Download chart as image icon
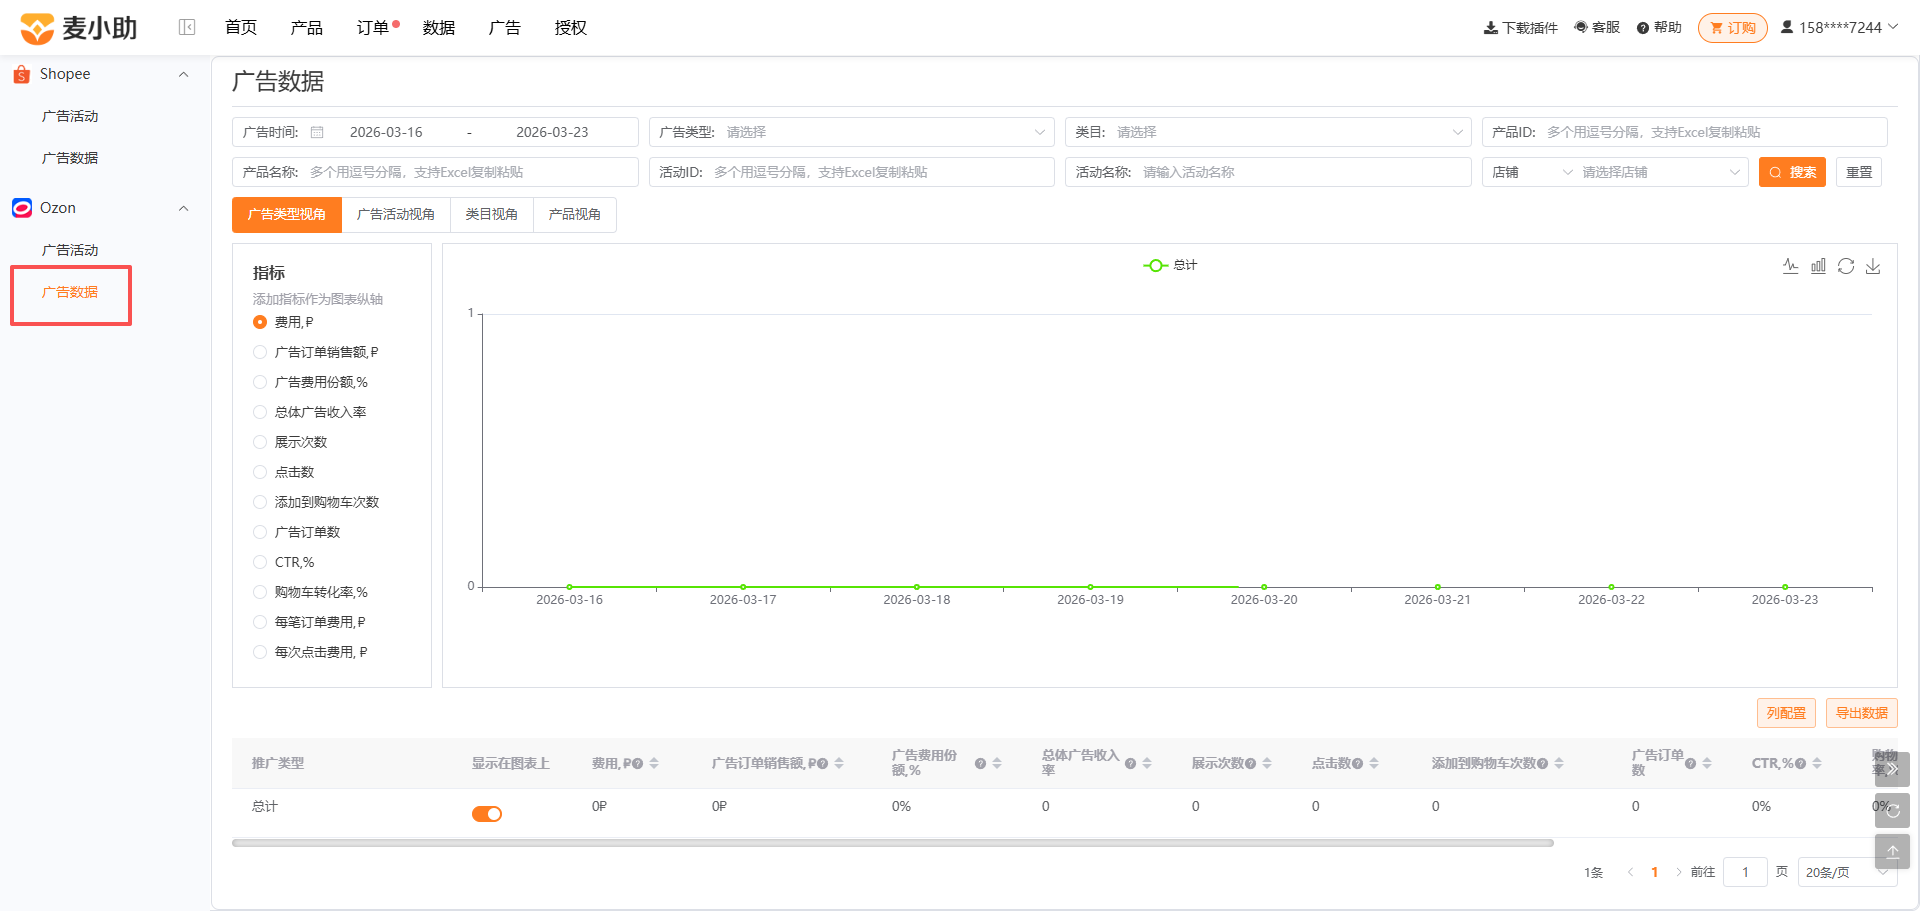1920x911 pixels. [1873, 266]
